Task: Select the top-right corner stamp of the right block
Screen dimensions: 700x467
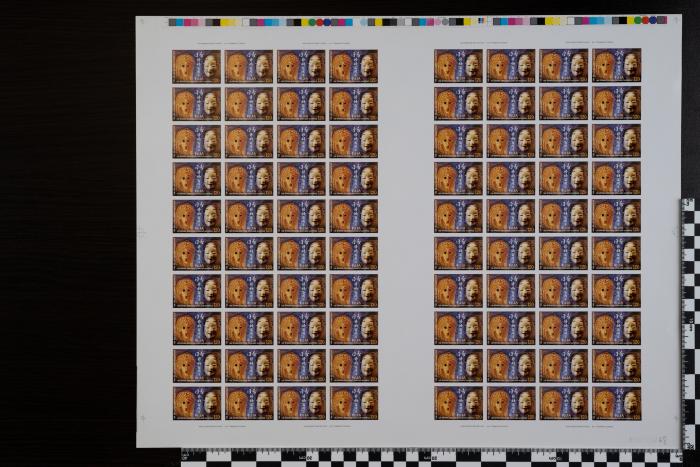Action: click(617, 65)
